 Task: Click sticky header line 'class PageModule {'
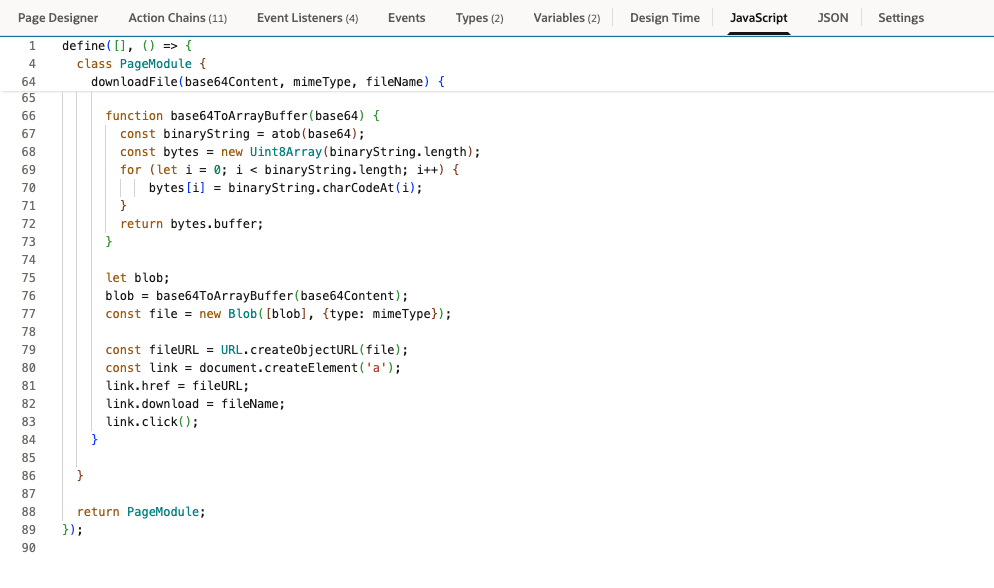point(140,64)
